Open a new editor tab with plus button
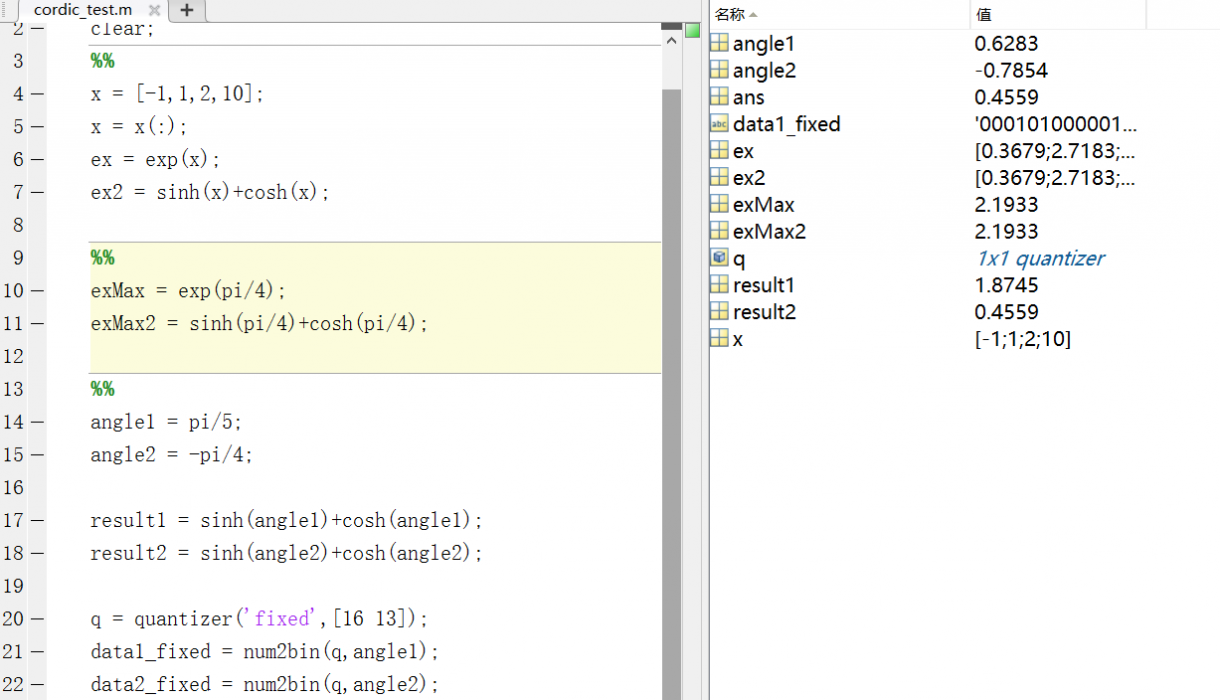This screenshot has height=700, width=1220. (x=187, y=10)
